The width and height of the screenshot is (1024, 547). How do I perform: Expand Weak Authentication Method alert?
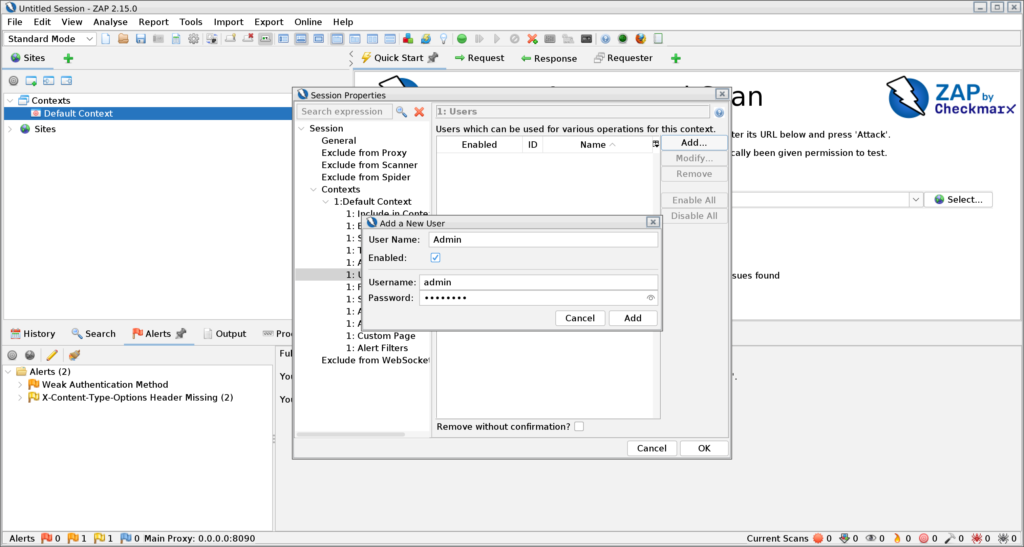click(x=20, y=384)
